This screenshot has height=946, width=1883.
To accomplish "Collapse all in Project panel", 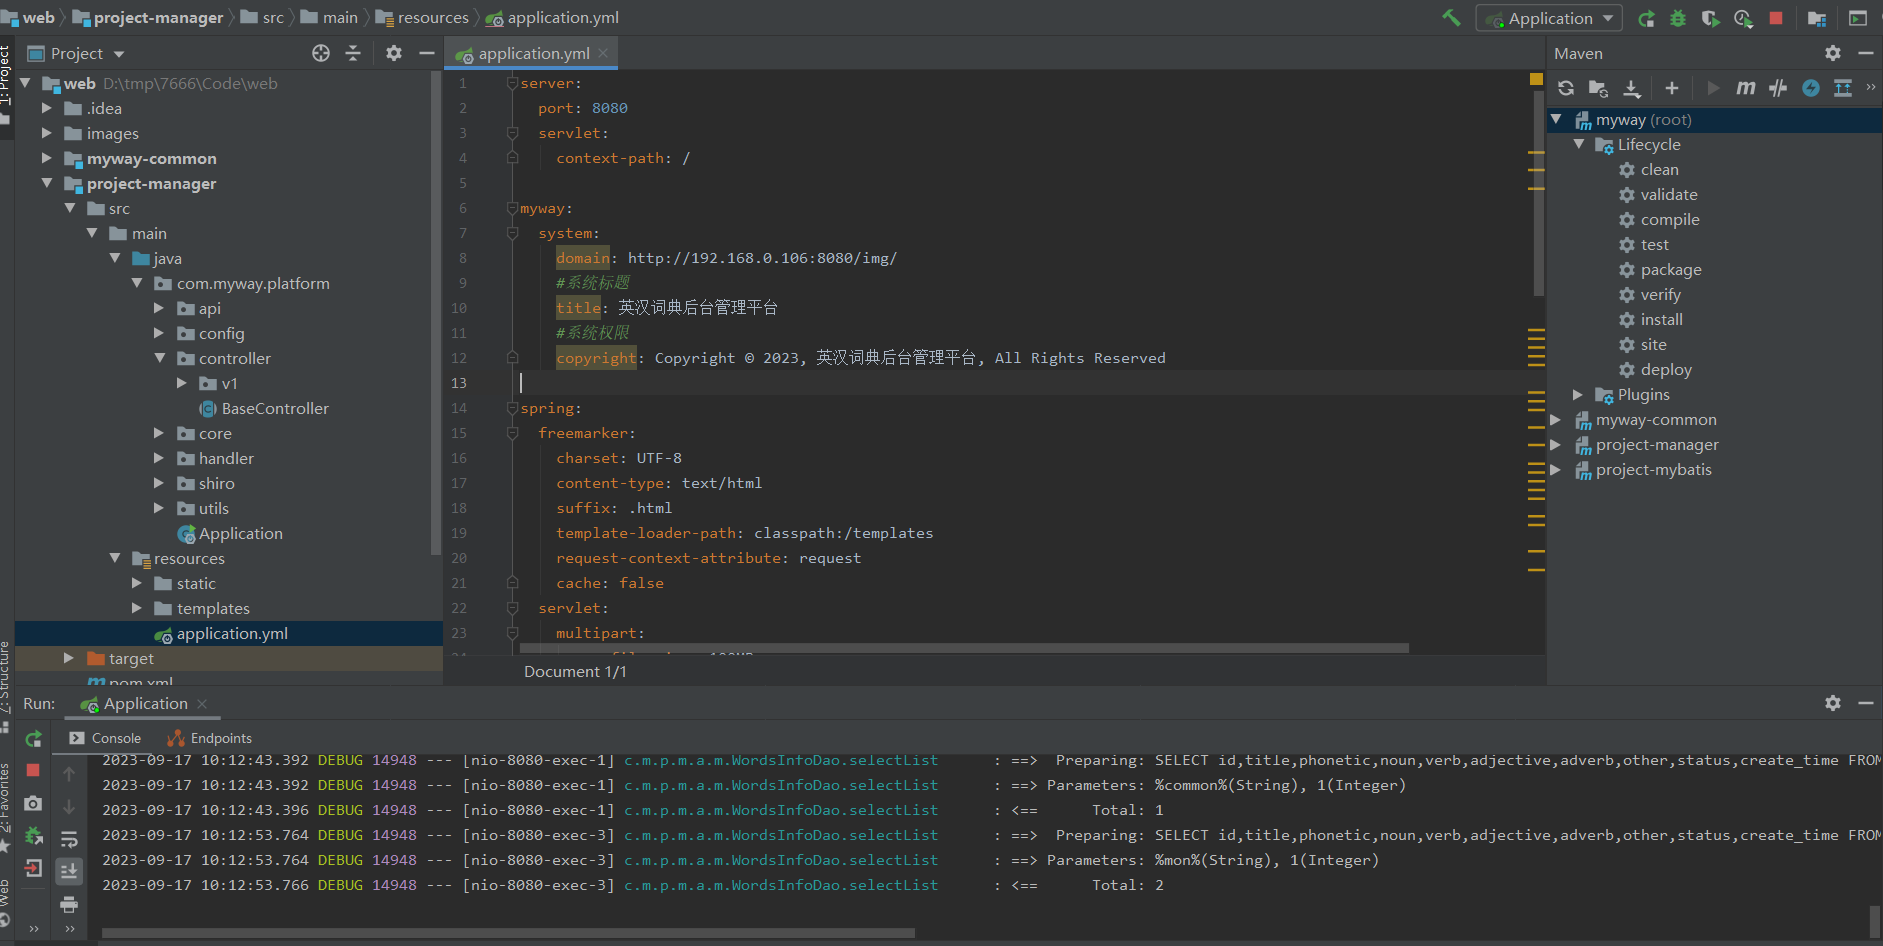I will (x=353, y=53).
